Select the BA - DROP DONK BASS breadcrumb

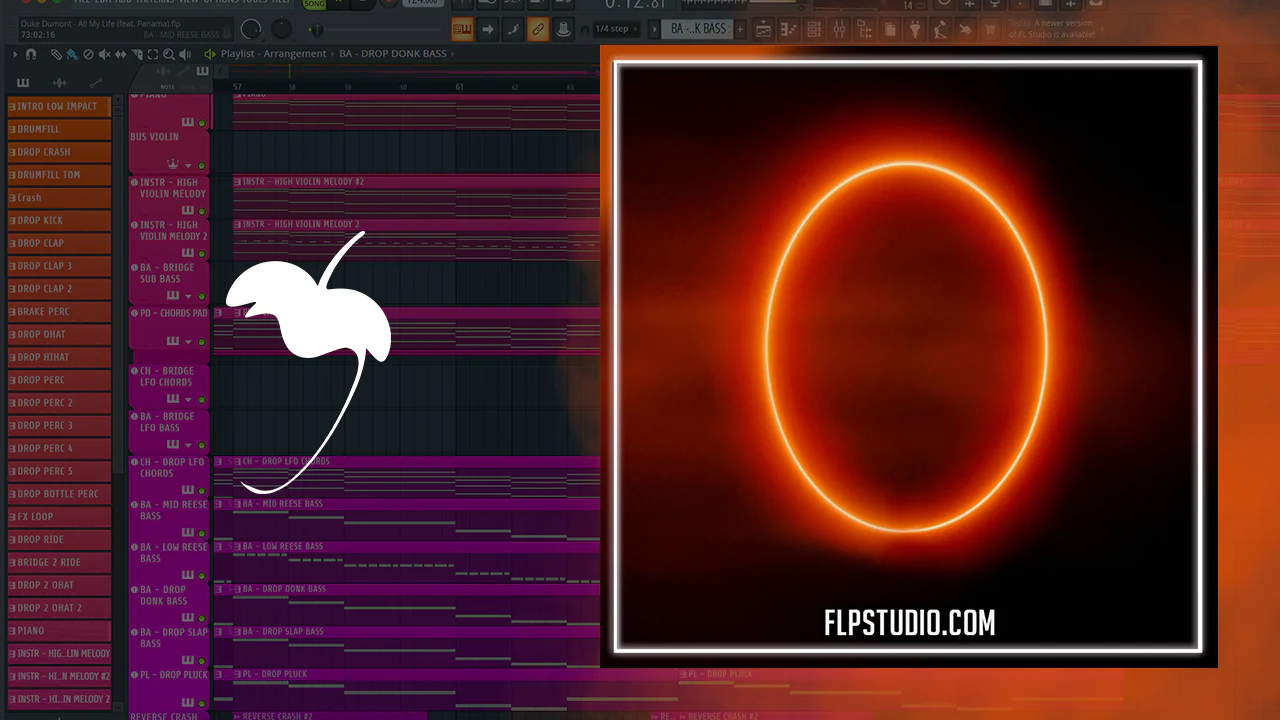(393, 54)
